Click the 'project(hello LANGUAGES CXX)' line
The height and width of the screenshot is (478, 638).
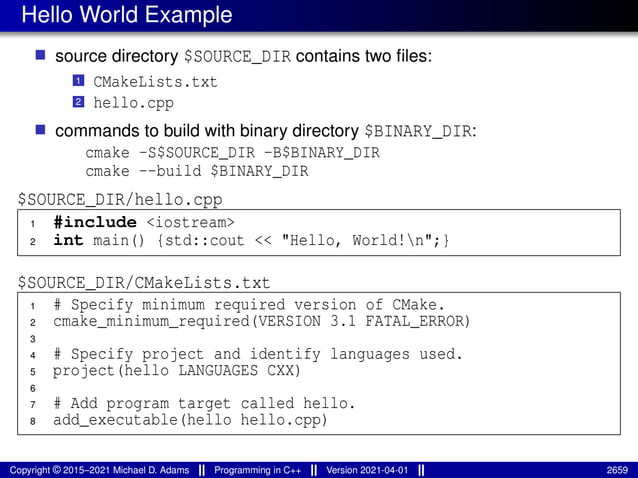point(177,371)
